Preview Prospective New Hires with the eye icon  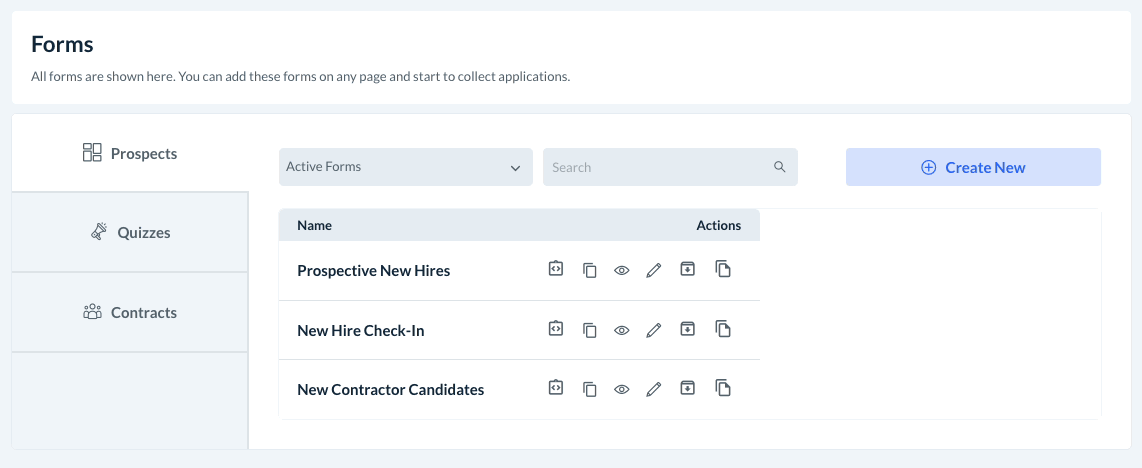(622, 271)
